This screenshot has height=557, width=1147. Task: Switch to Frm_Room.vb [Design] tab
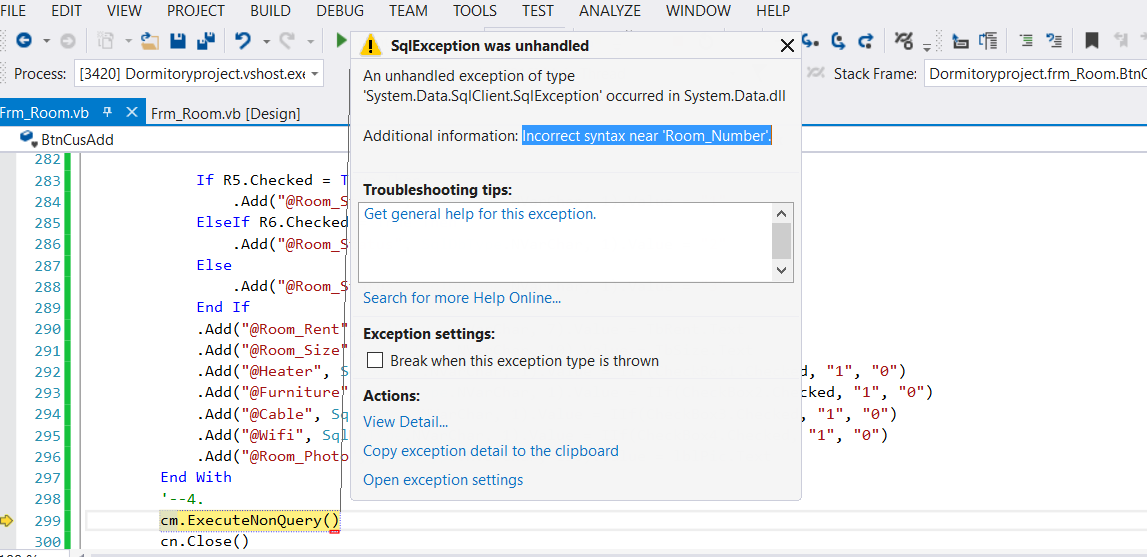coord(225,113)
